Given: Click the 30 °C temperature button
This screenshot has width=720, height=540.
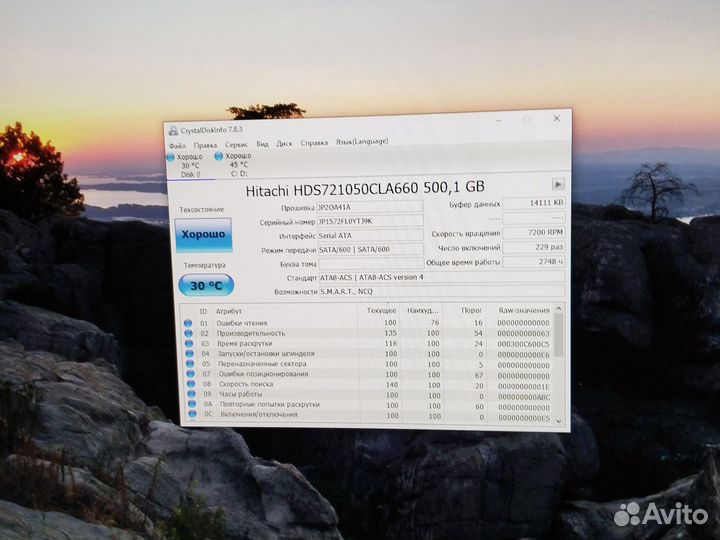Looking at the screenshot, I should 206,285.
